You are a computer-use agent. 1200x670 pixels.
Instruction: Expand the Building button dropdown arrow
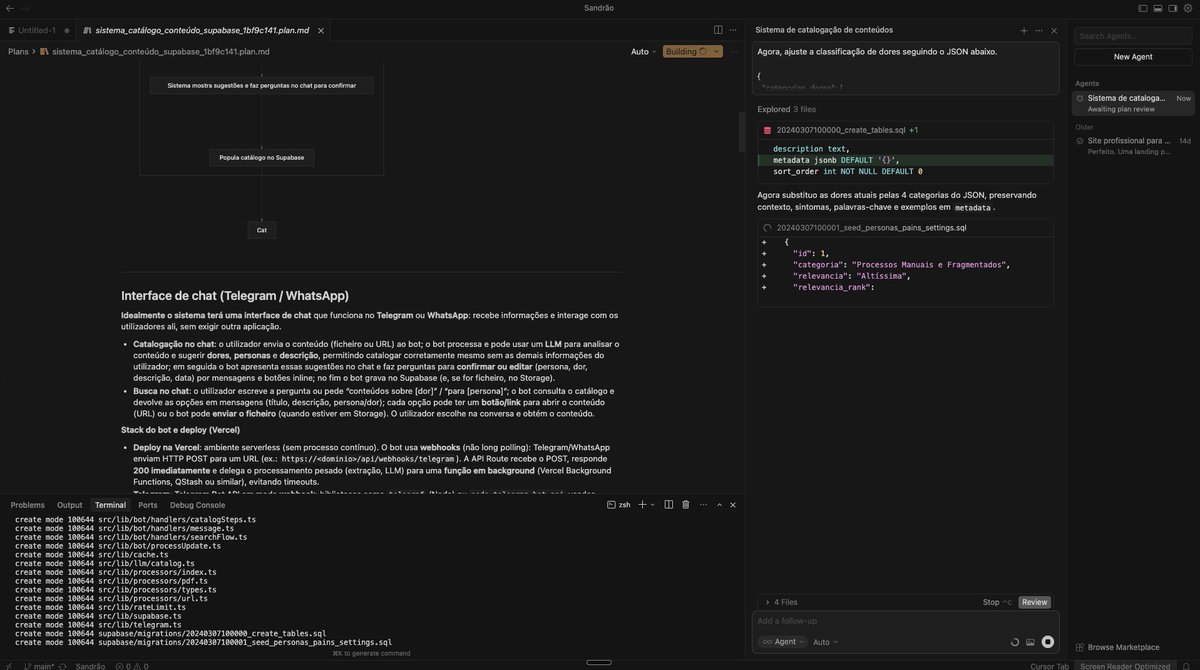coord(717,51)
